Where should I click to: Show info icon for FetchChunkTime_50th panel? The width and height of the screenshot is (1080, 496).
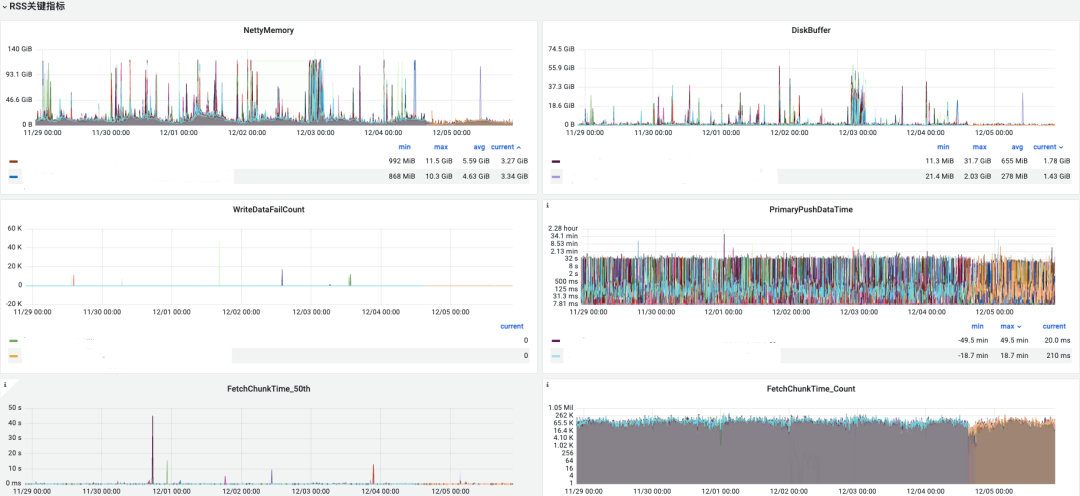6,384
